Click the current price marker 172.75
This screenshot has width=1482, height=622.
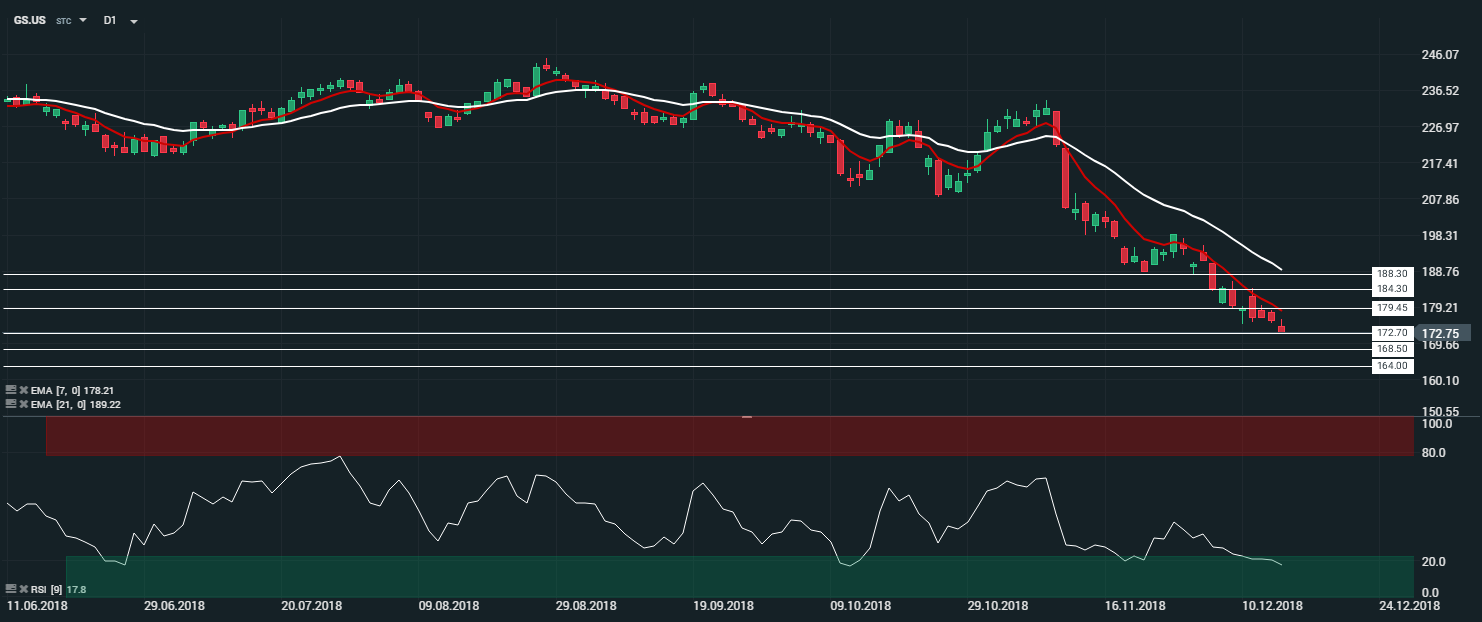[x=1440, y=333]
